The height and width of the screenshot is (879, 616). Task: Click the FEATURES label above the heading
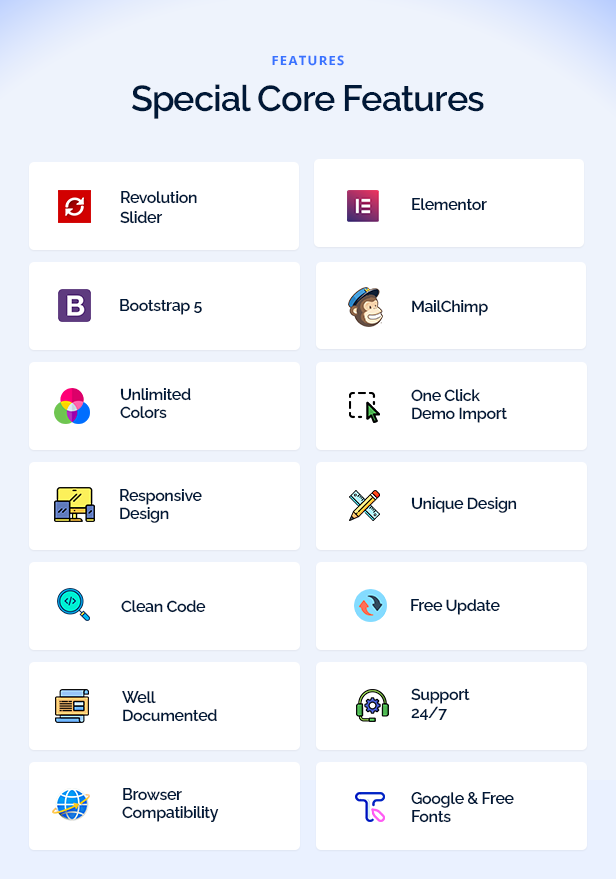(x=308, y=61)
